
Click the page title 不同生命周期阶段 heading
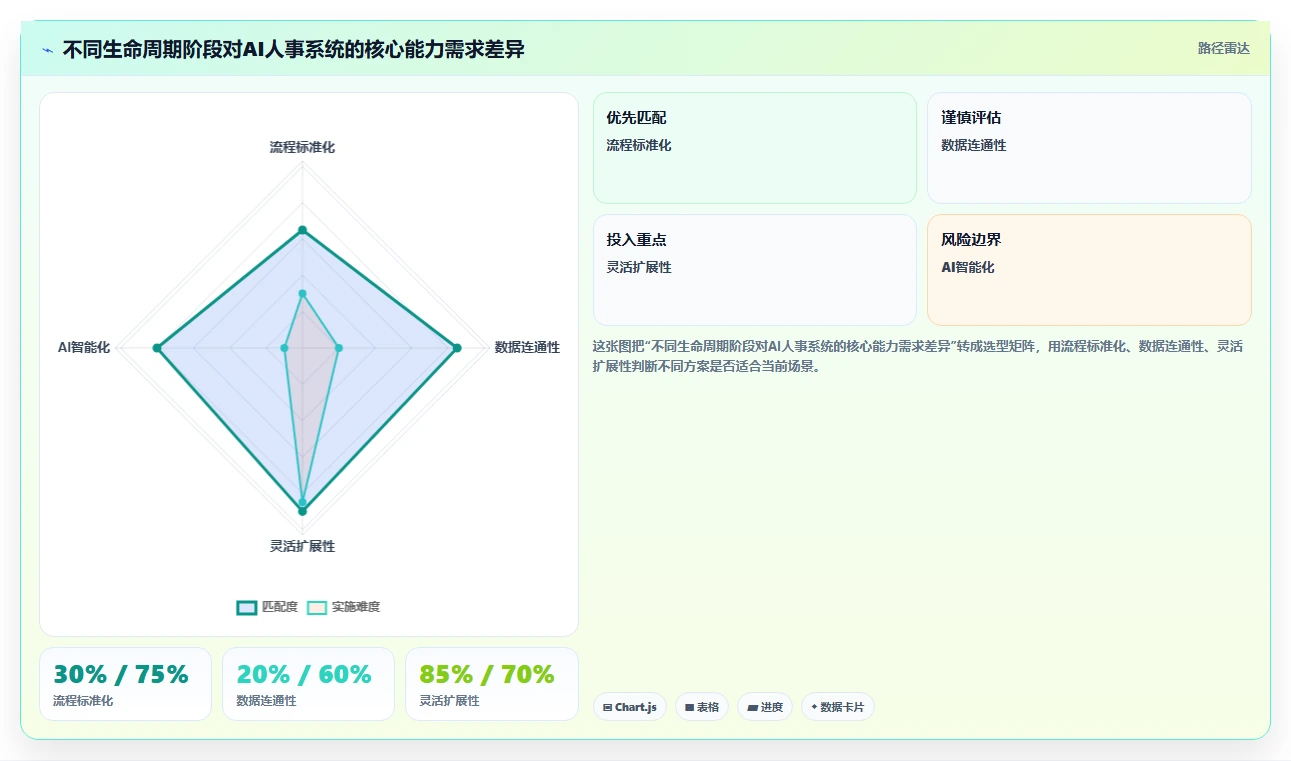[x=293, y=49]
